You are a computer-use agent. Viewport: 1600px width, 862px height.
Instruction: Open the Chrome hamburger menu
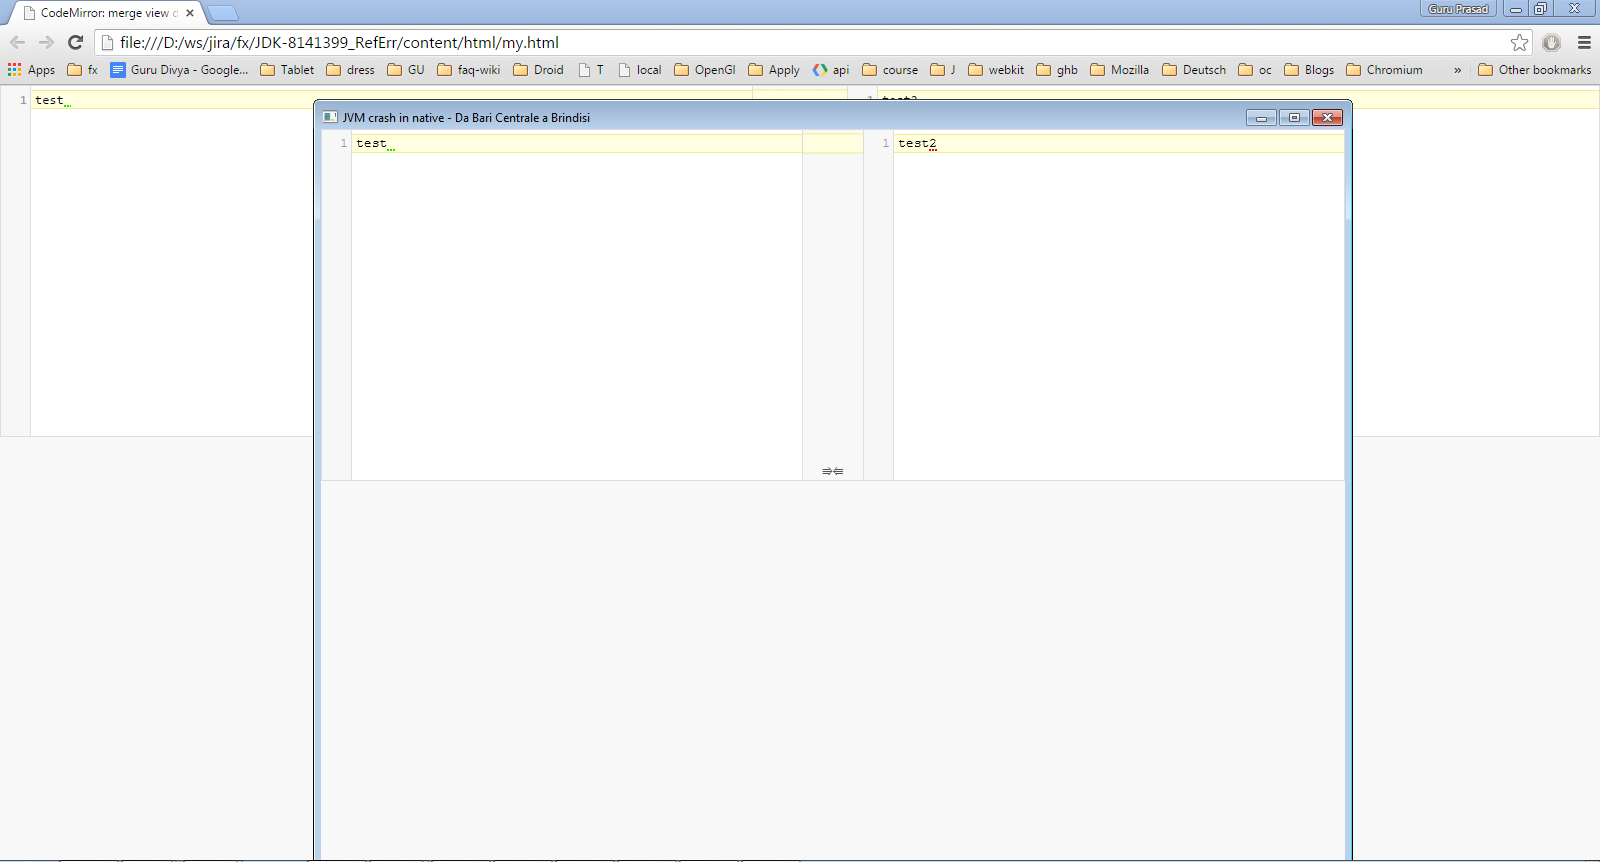[1584, 42]
